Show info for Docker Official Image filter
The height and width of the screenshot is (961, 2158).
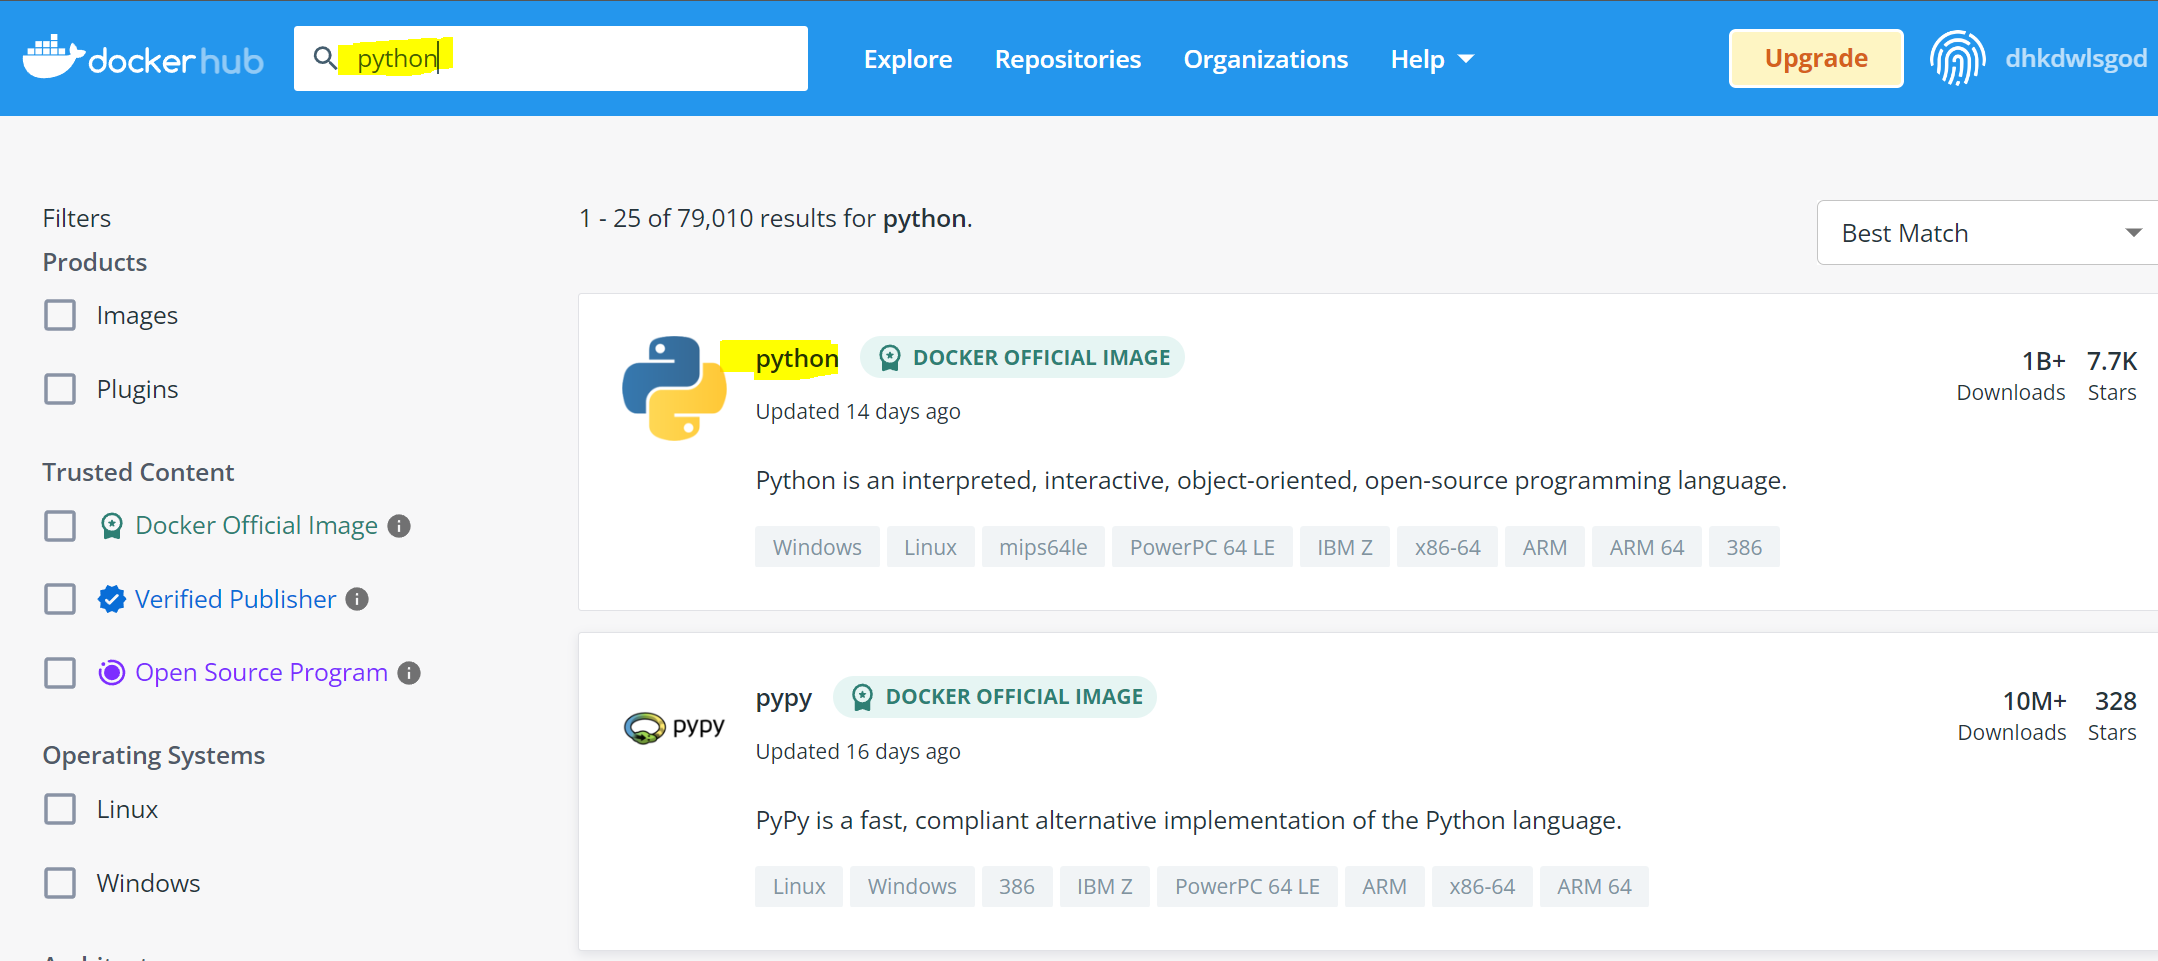(x=399, y=526)
